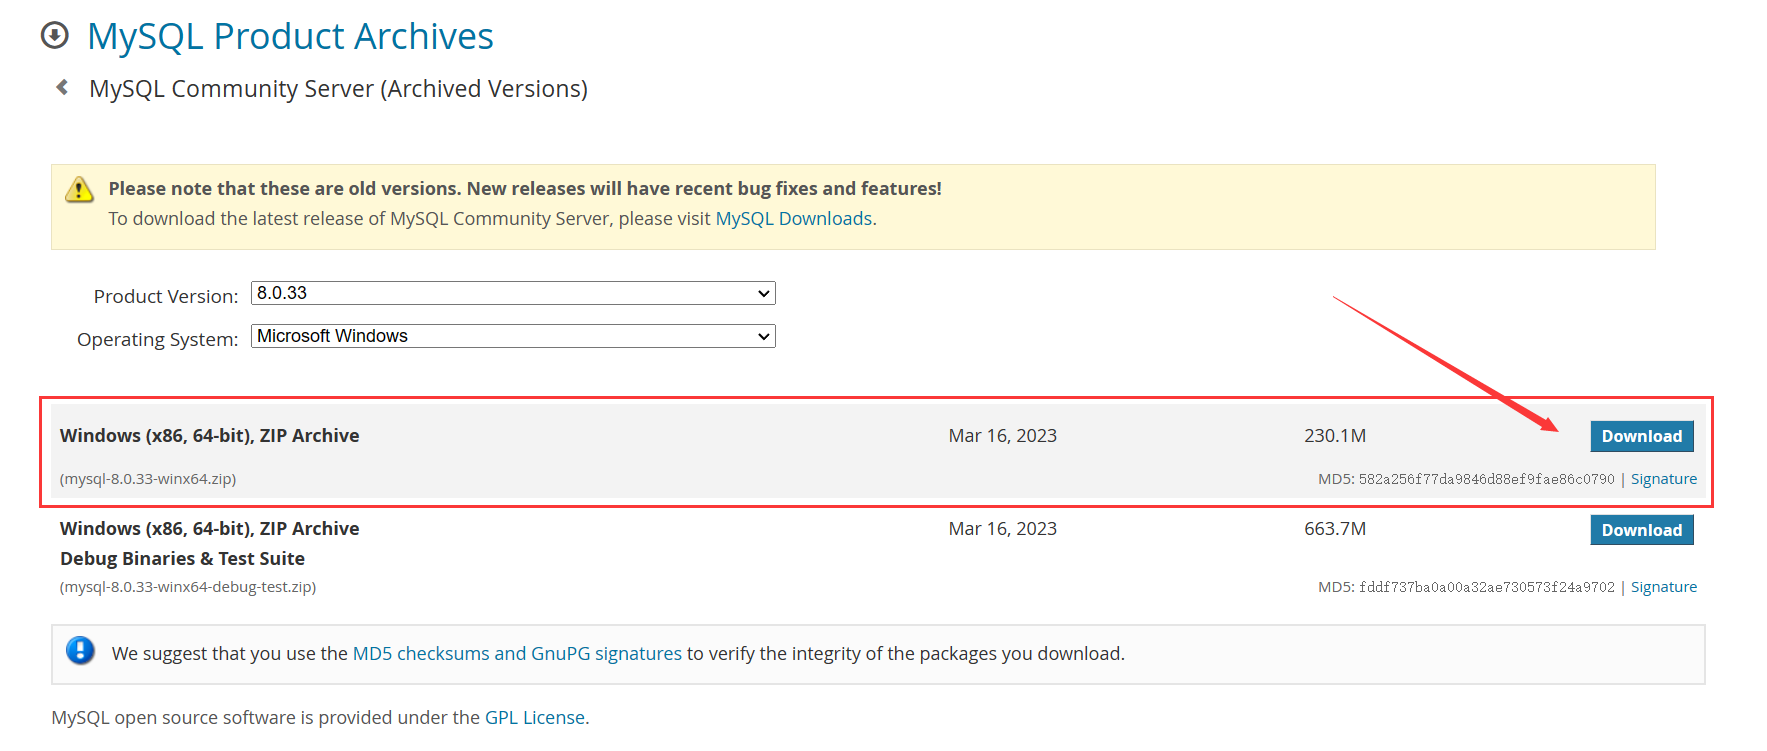Open the Product Version 8.0.33 dropdown
Image resolution: width=1767 pixels, height=751 pixels.
pos(513,293)
